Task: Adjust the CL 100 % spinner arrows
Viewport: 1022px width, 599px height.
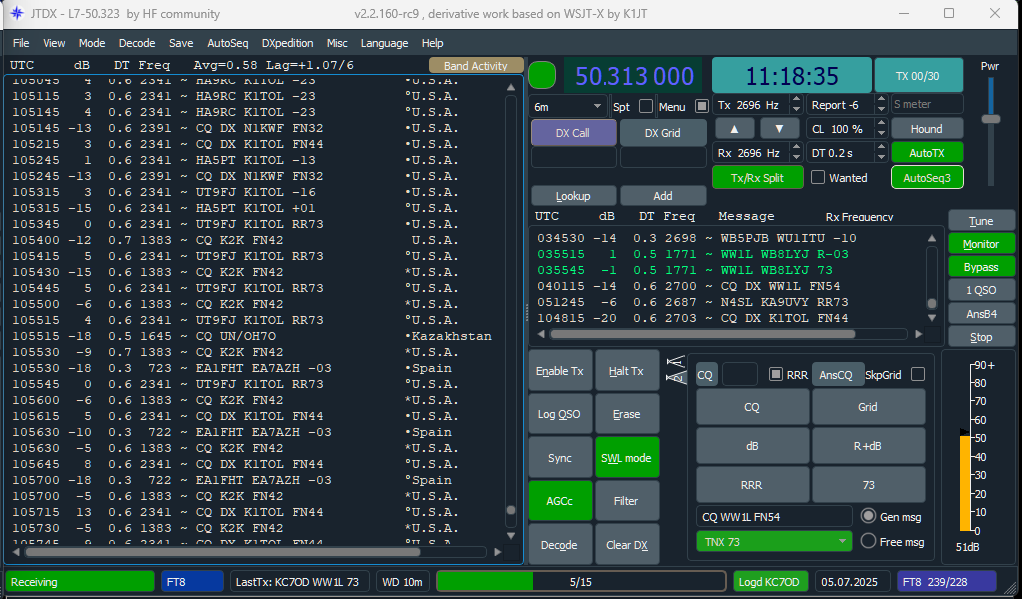Action: click(x=881, y=128)
